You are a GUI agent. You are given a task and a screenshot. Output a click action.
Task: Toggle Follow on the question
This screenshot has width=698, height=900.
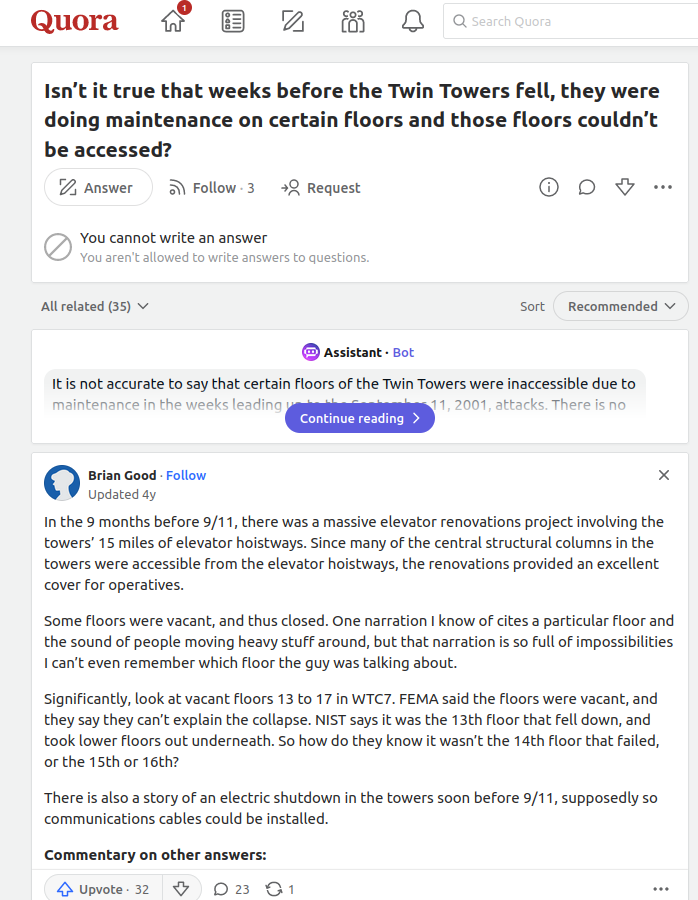[x=211, y=188]
